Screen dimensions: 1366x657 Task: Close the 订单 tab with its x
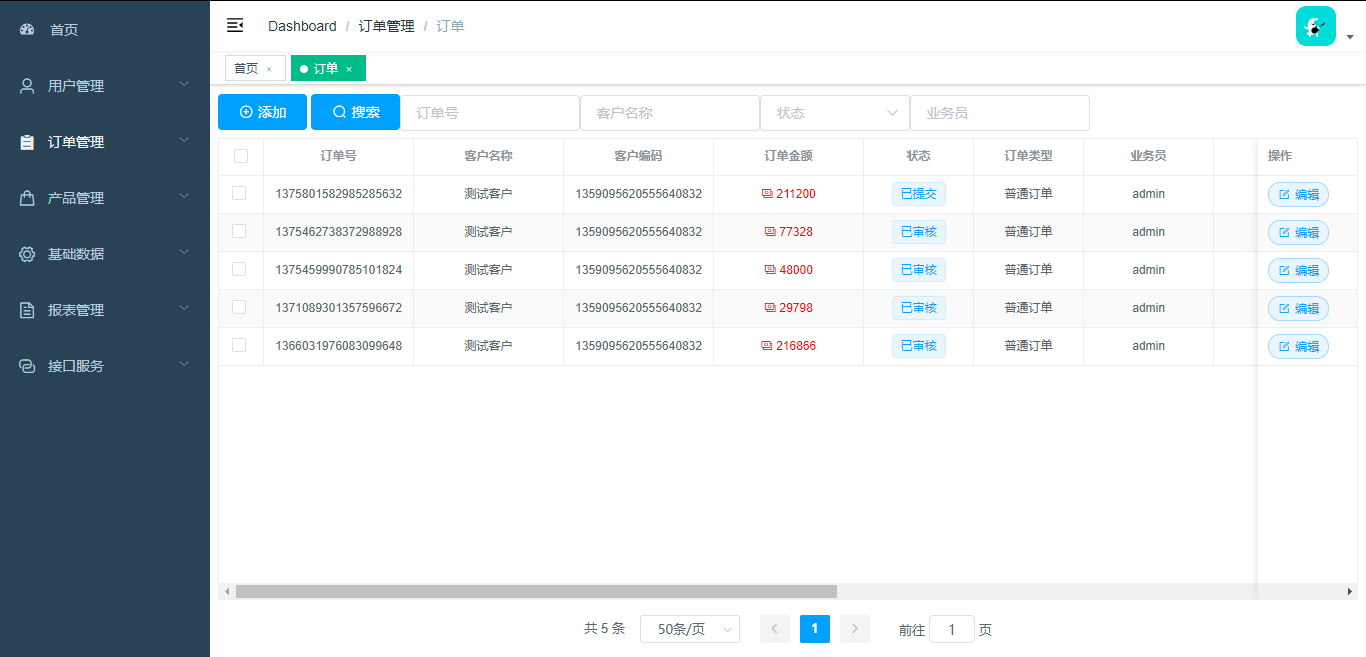(349, 69)
